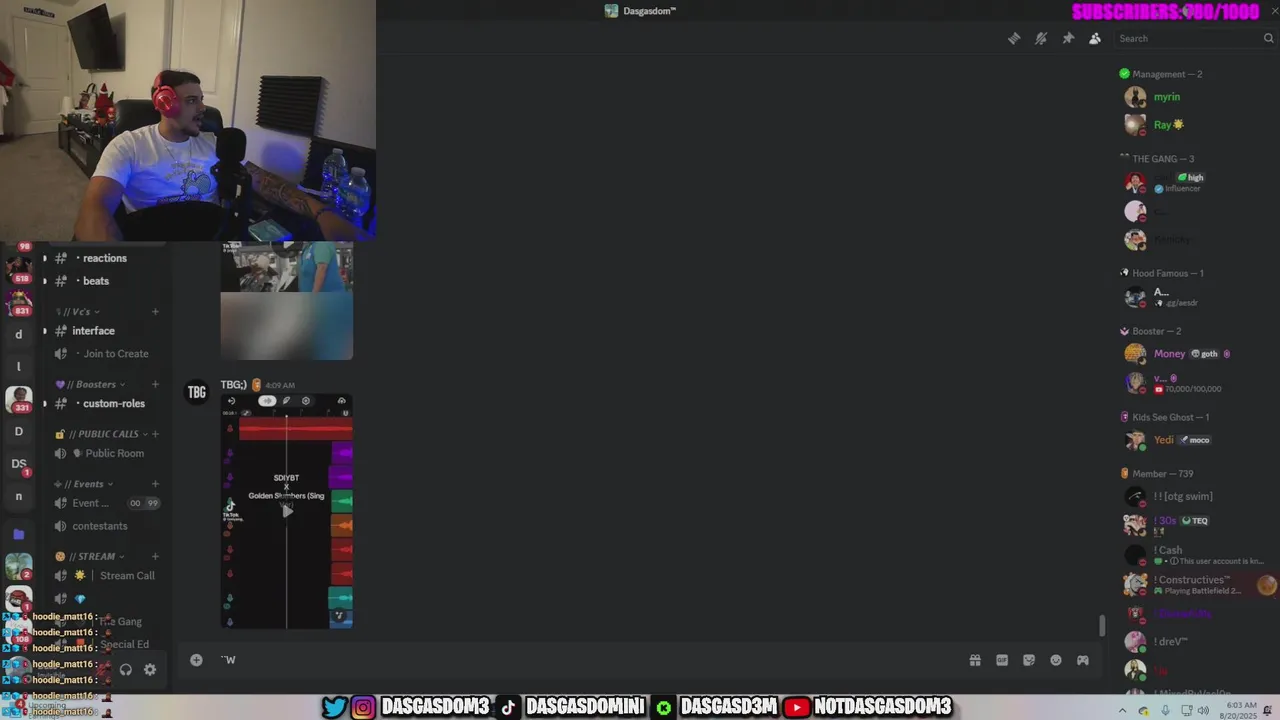Open the sticker picker
The height and width of the screenshot is (720, 1280).
(1029, 660)
